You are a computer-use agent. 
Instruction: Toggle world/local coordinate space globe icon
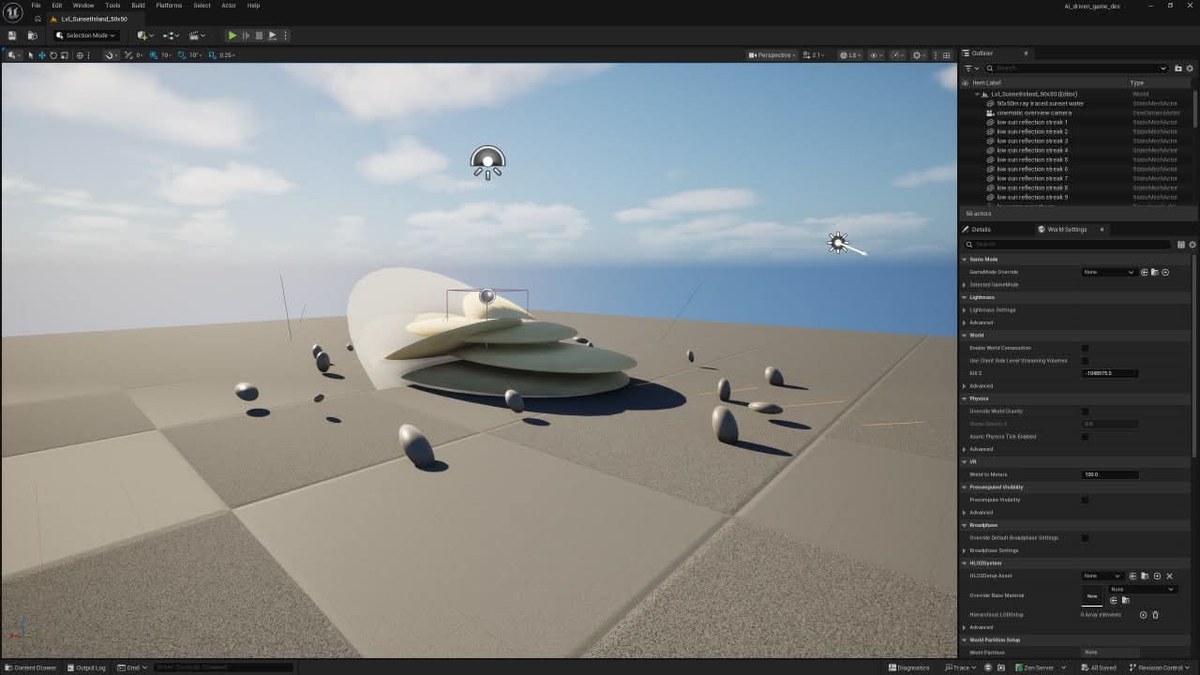coord(80,55)
